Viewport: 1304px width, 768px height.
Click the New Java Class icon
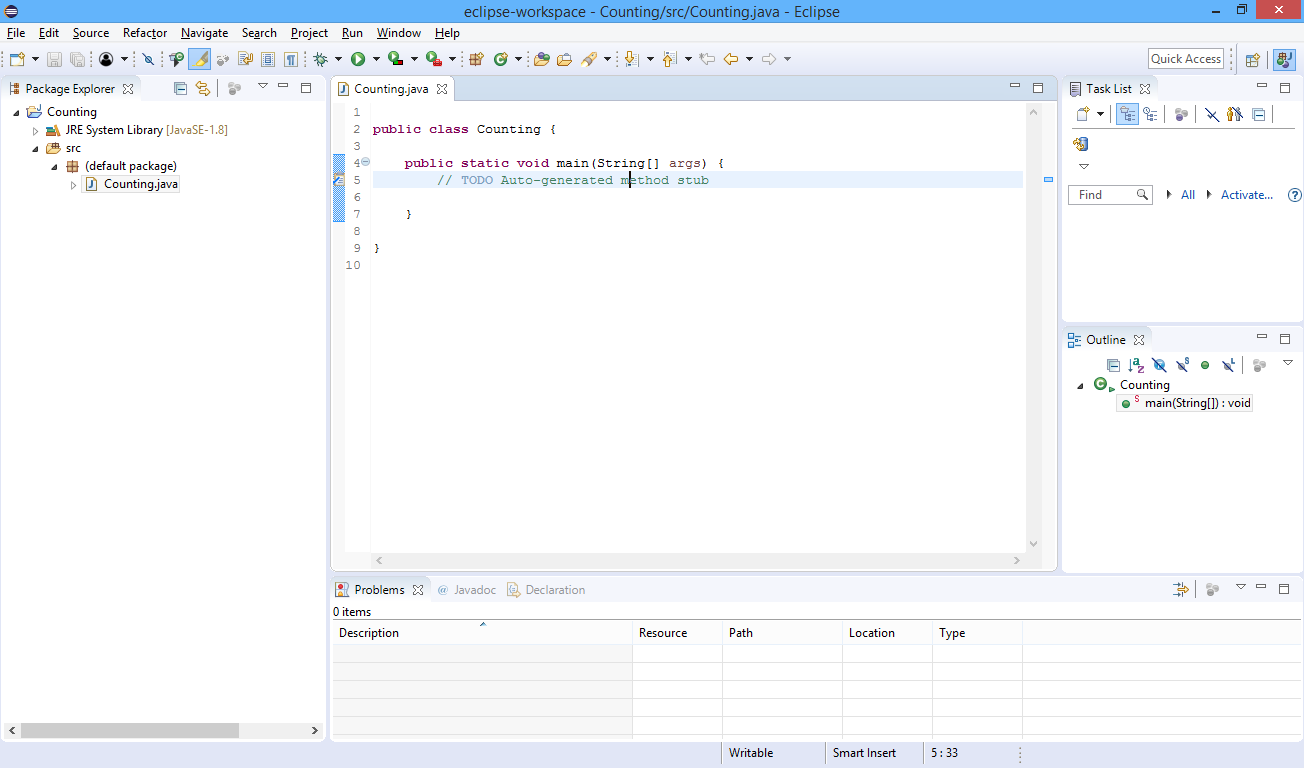[x=502, y=59]
